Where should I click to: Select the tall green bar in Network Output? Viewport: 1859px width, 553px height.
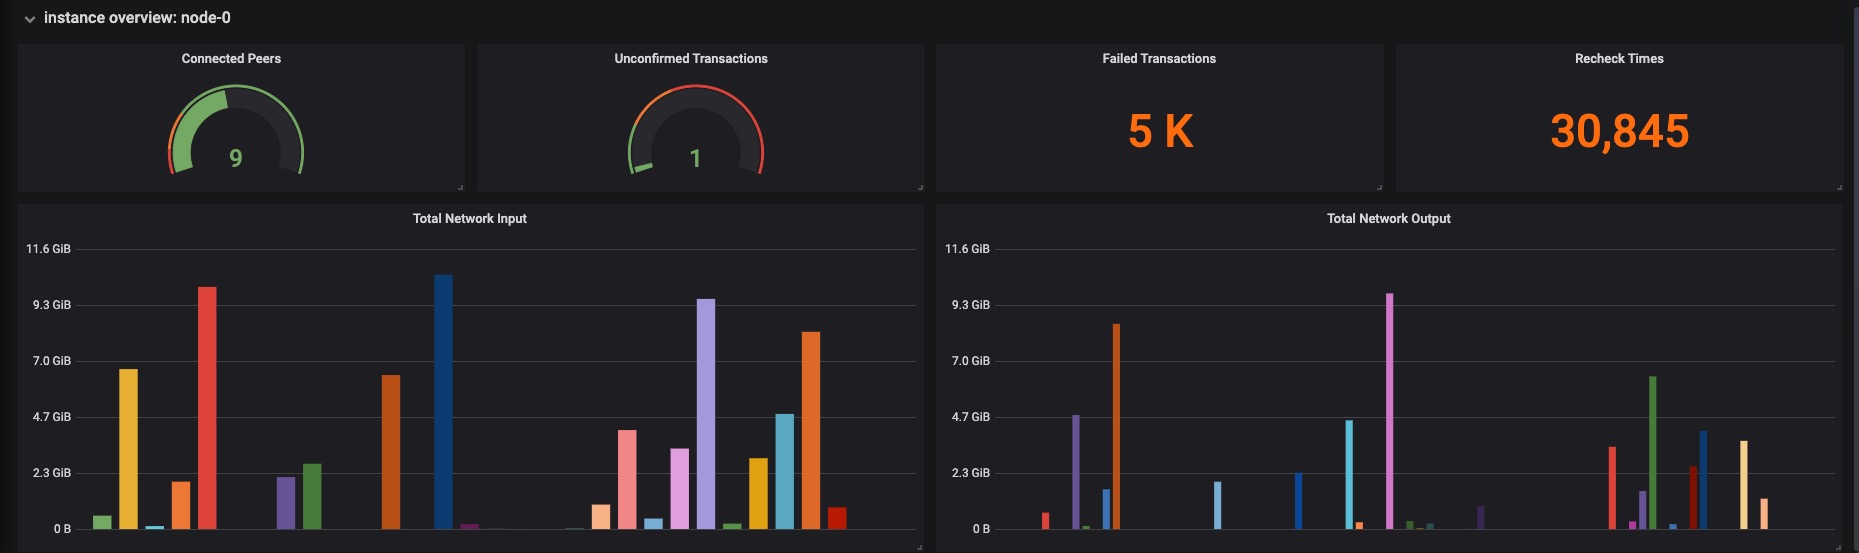tap(1653, 453)
